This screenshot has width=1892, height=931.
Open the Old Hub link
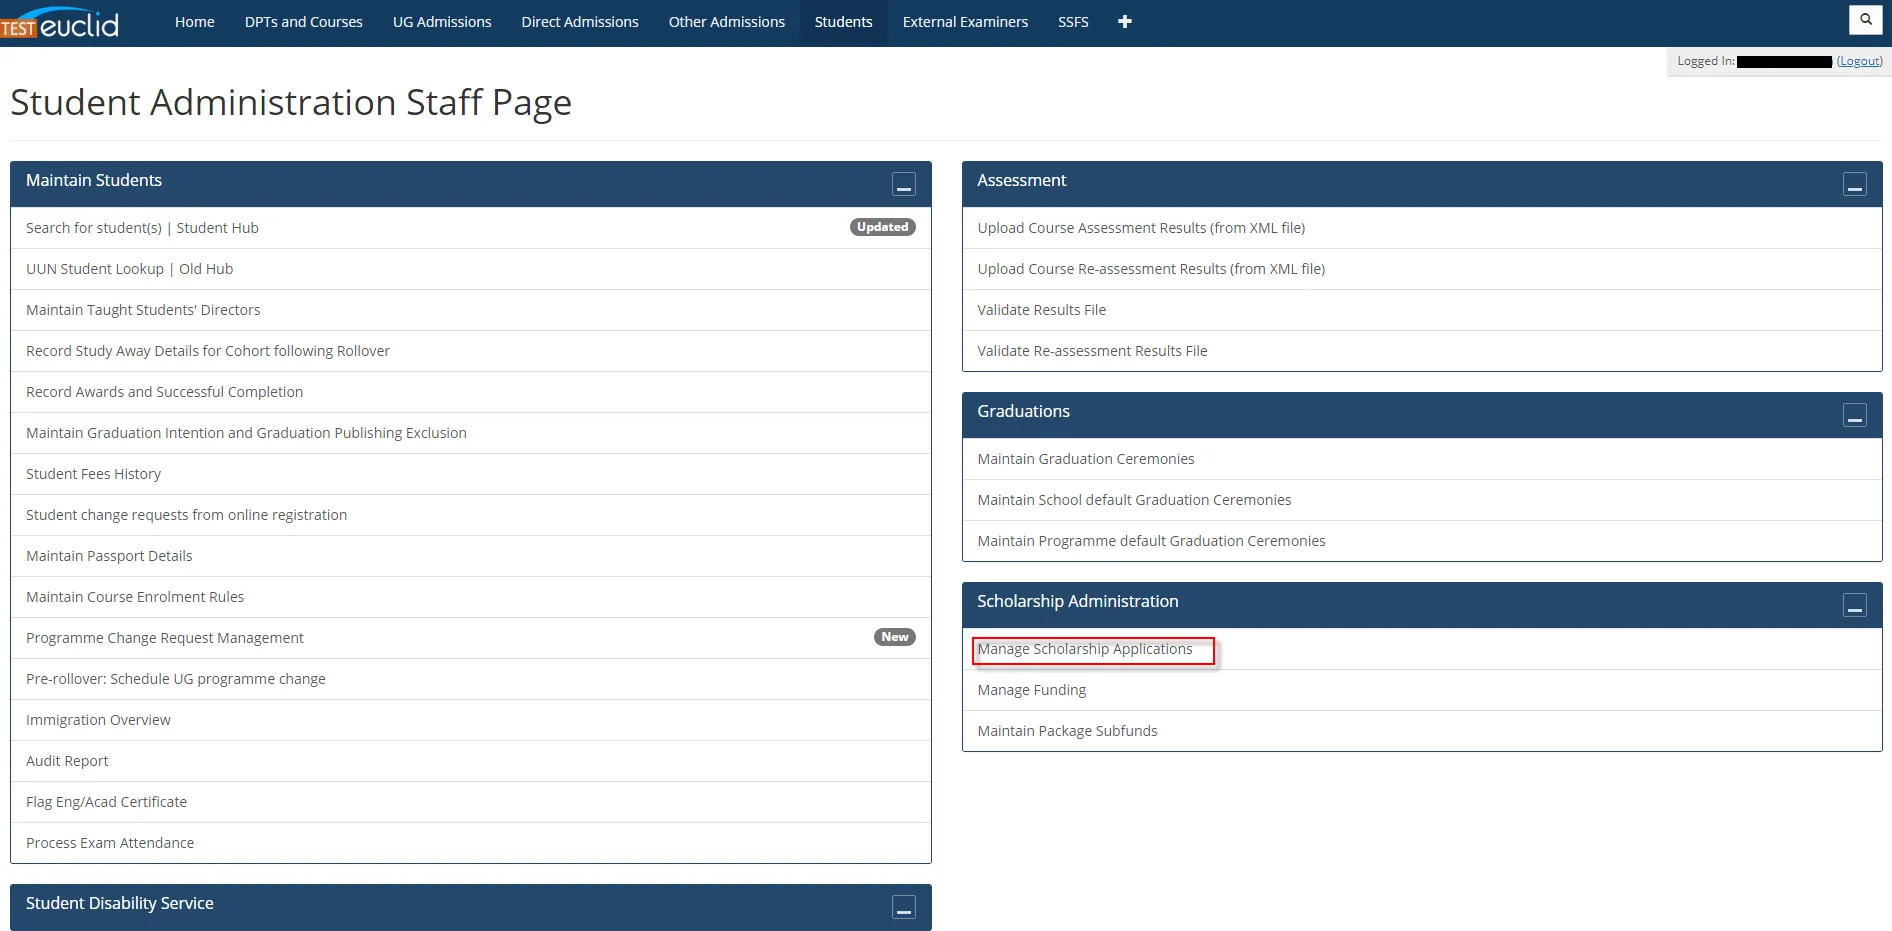click(206, 269)
